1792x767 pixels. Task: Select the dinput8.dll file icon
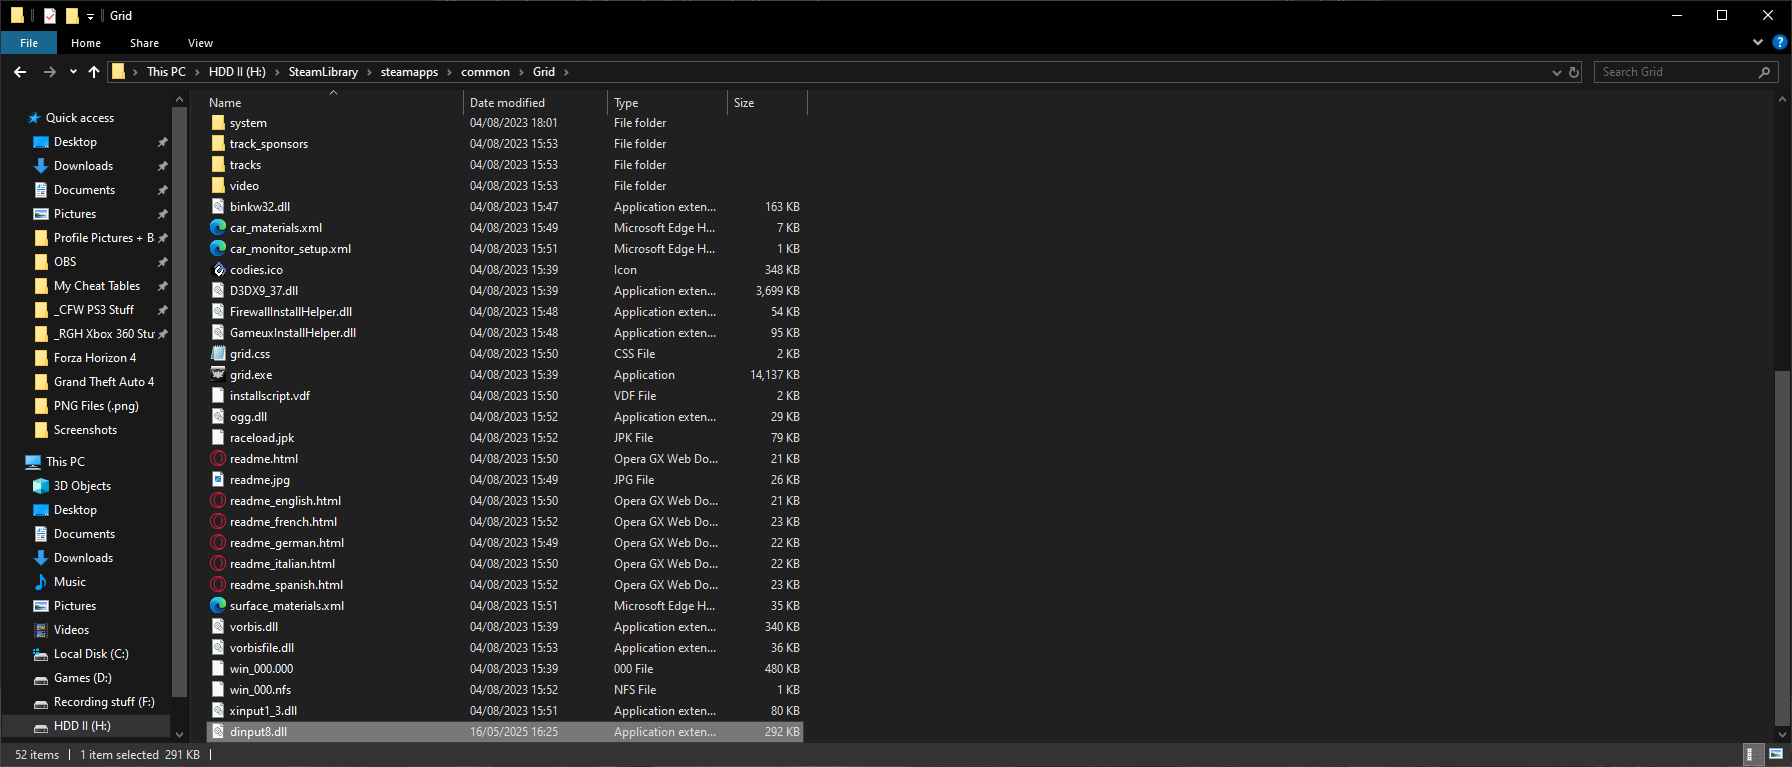click(218, 732)
